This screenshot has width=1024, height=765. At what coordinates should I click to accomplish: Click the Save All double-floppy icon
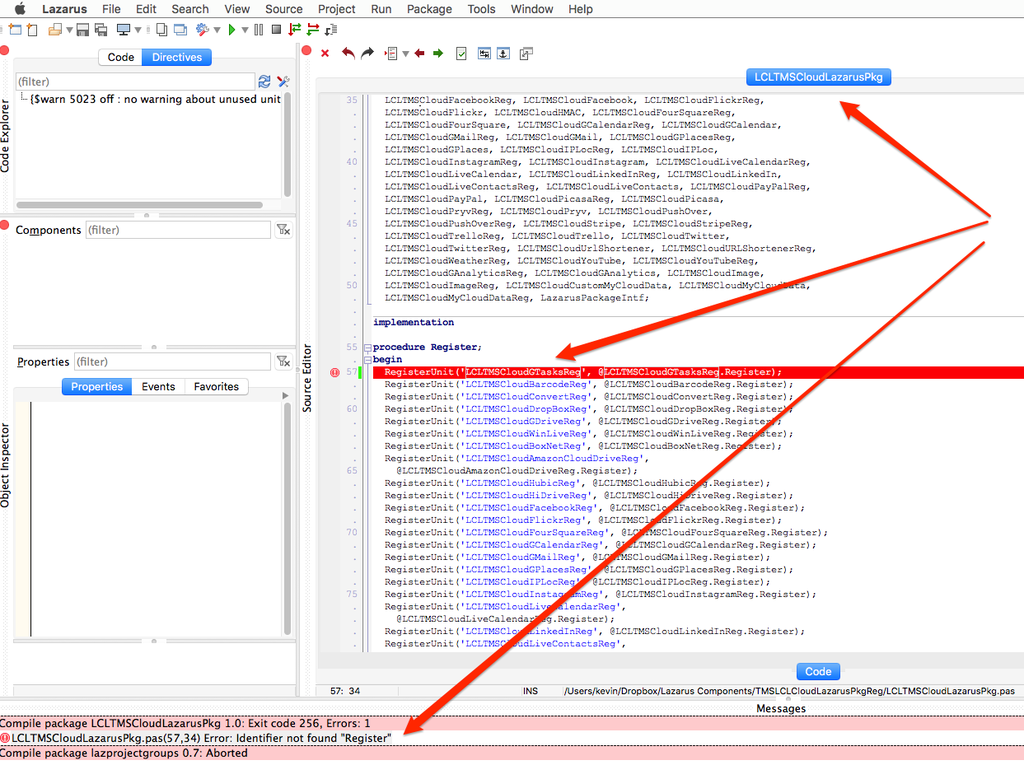[101, 29]
